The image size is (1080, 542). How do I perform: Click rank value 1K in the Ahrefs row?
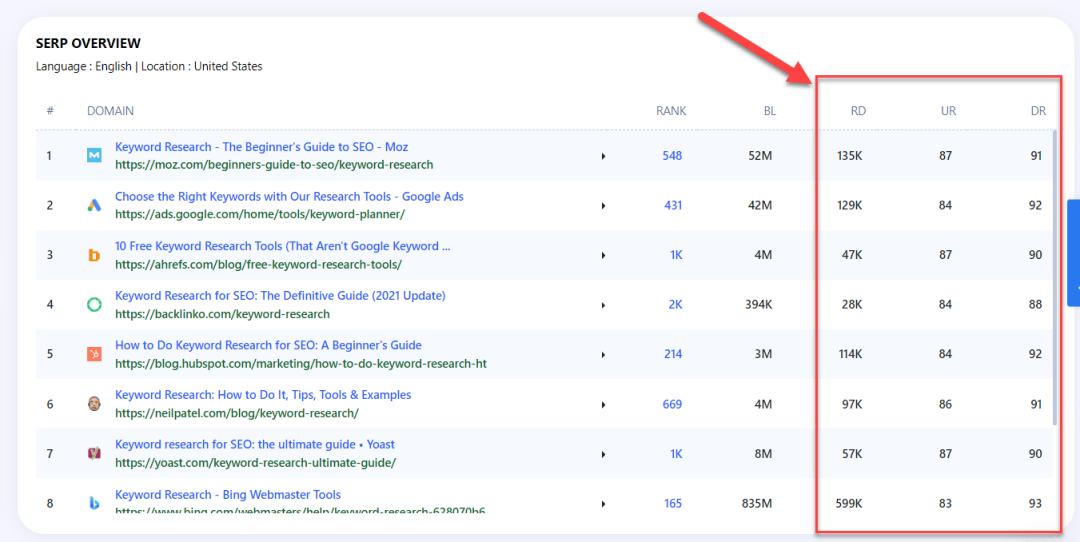pos(676,255)
